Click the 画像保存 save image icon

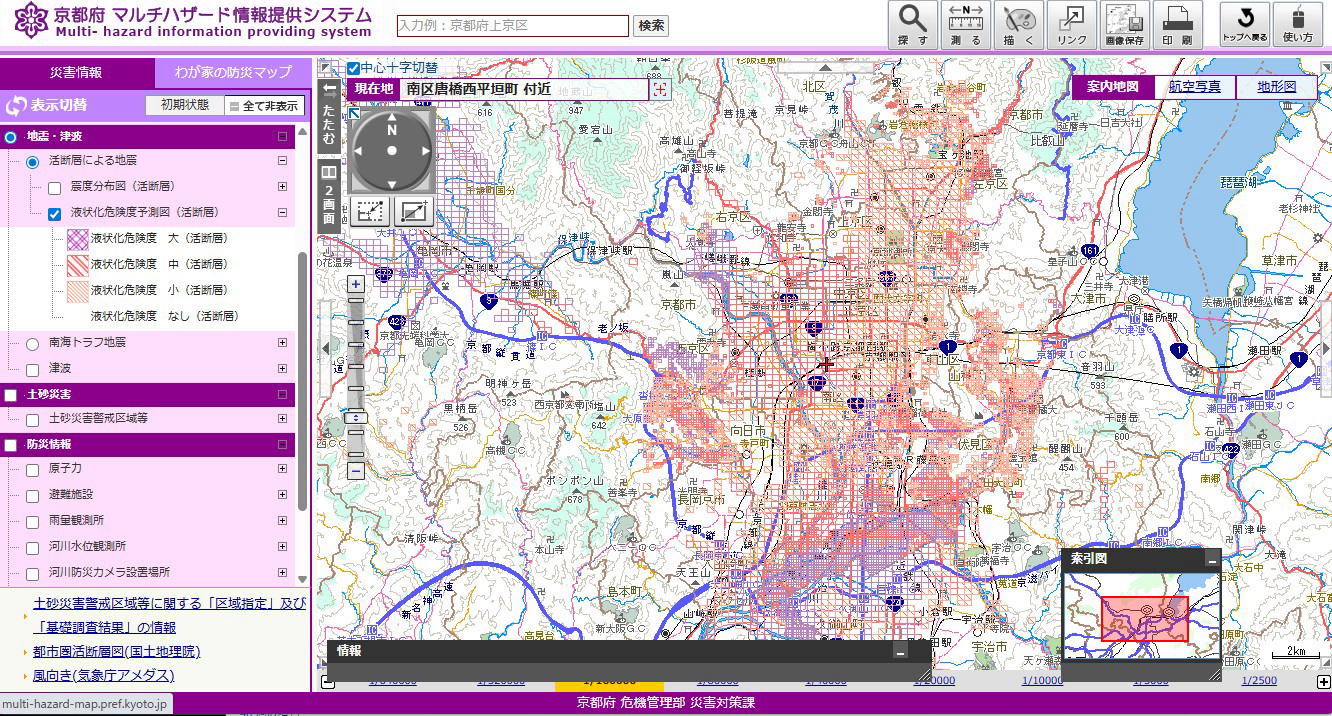1124,25
